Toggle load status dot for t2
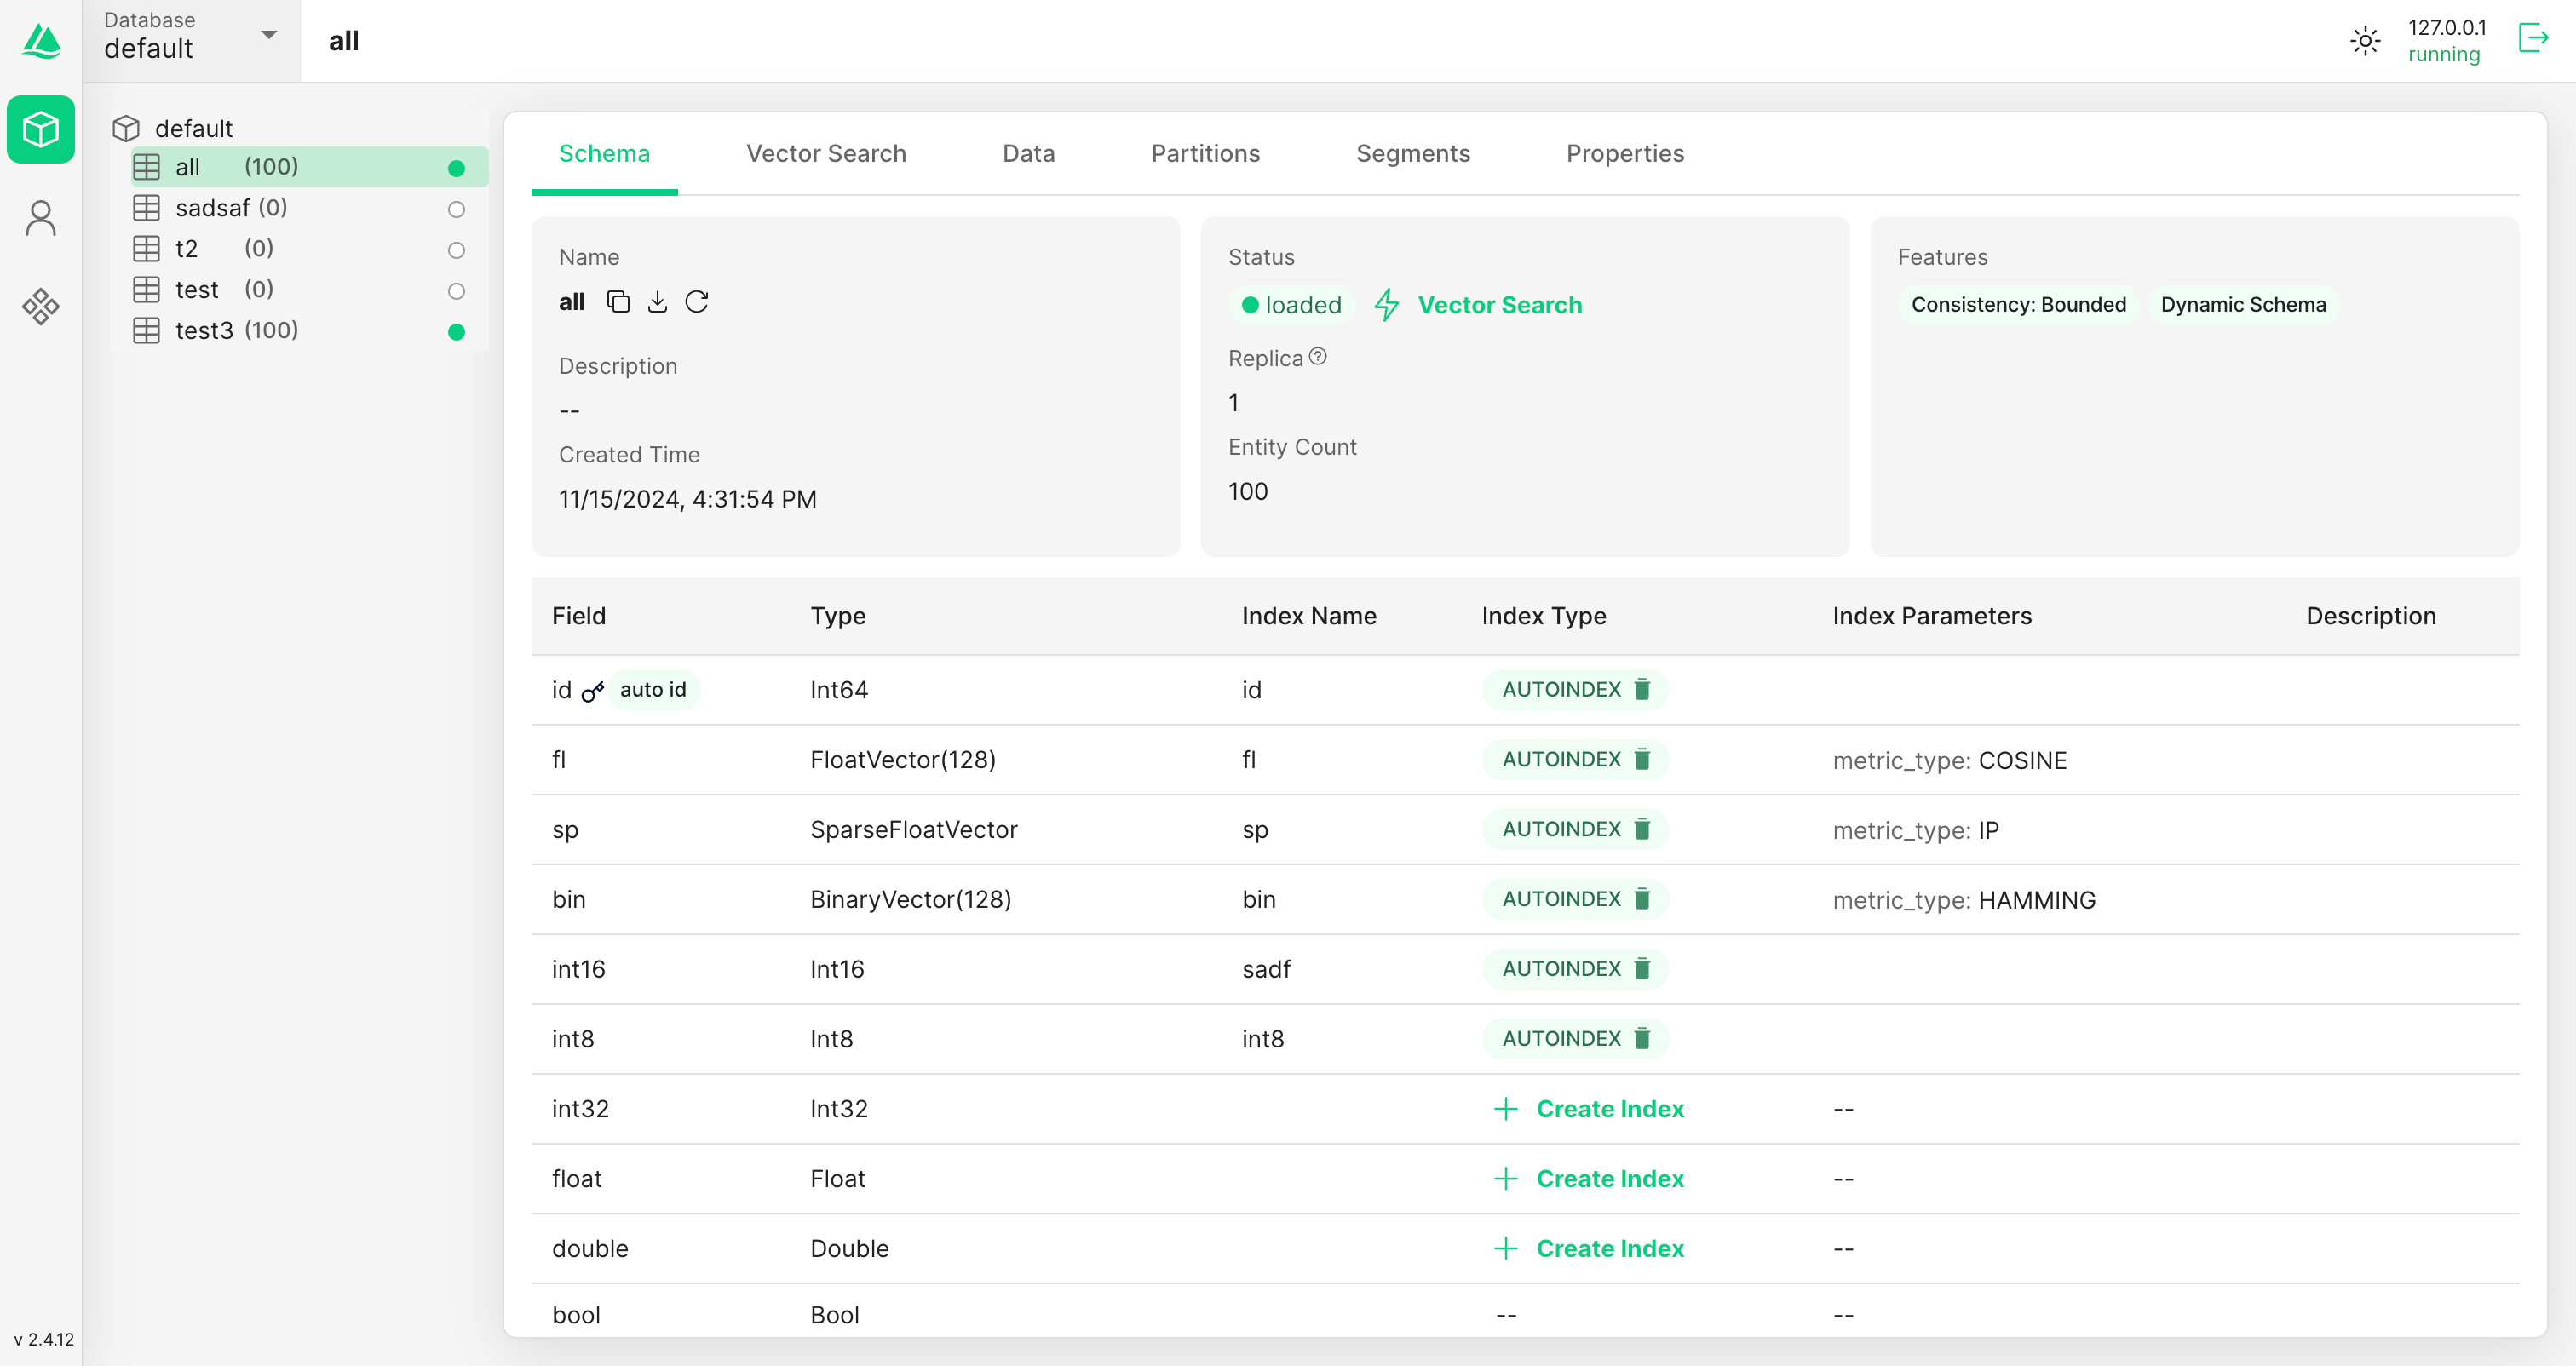 click(457, 250)
